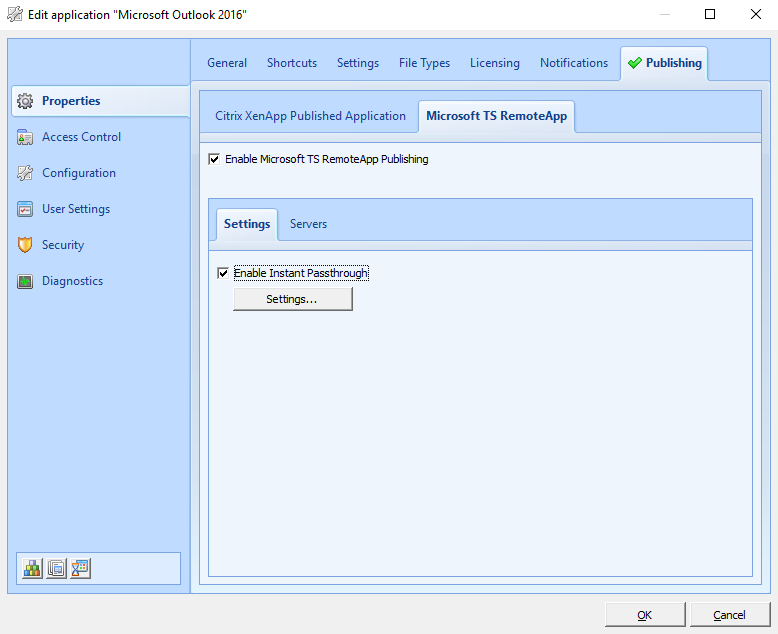This screenshot has width=778, height=634.
Task: Select the Microsoft TS RemoteApp tab
Action: [x=497, y=116]
